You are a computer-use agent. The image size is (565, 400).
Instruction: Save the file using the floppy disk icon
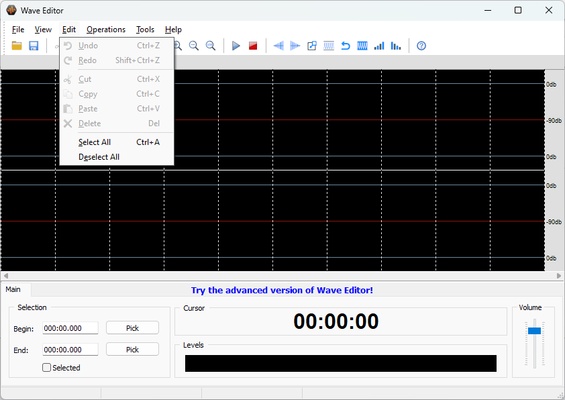tap(34, 46)
